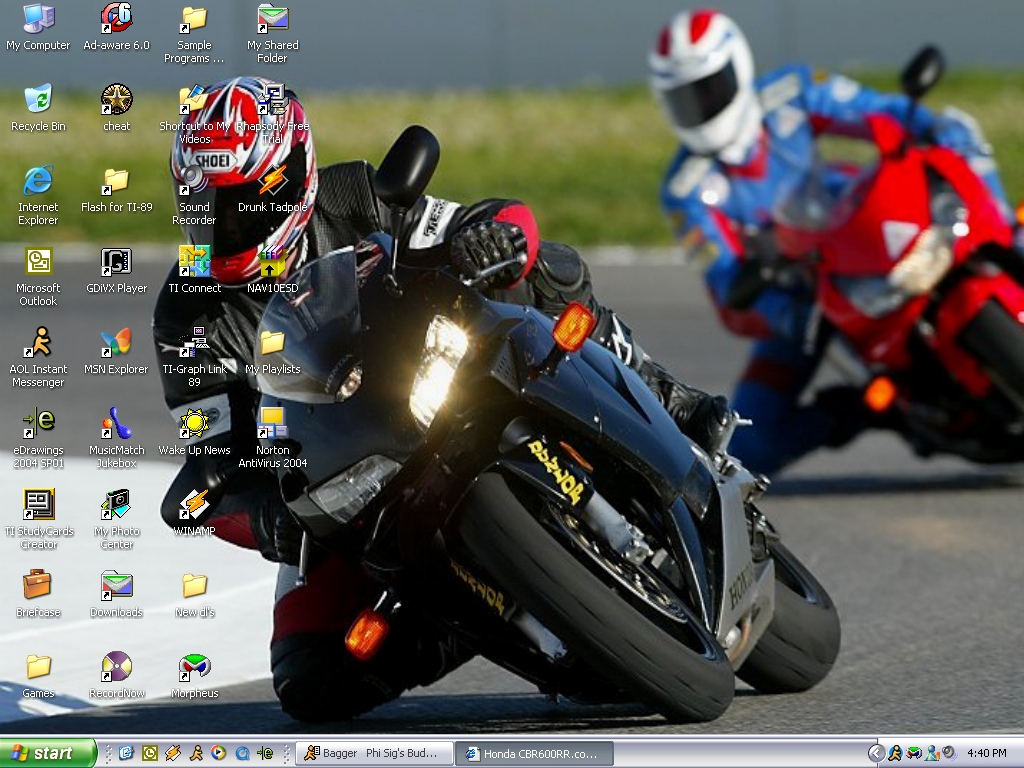Image resolution: width=1024 pixels, height=768 pixels.
Task: Switch to Honda CBR600RR taskbar window
Action: click(534, 753)
